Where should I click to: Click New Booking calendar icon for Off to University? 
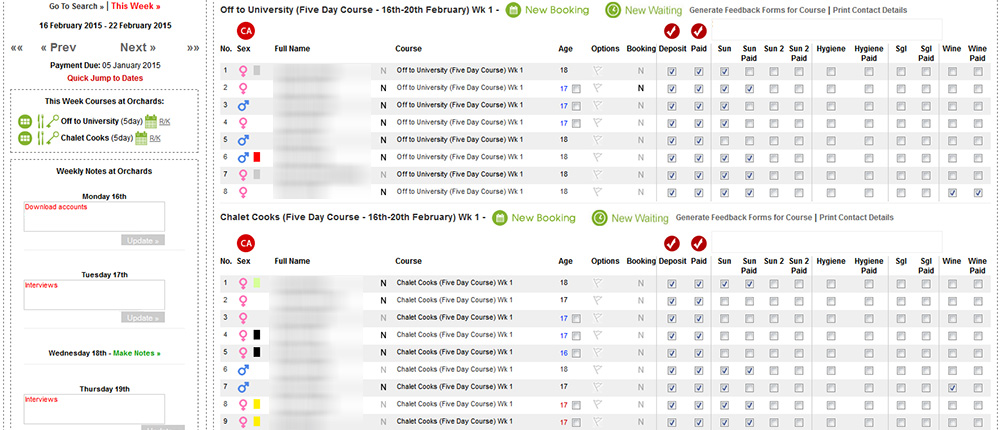pyautogui.click(x=514, y=10)
